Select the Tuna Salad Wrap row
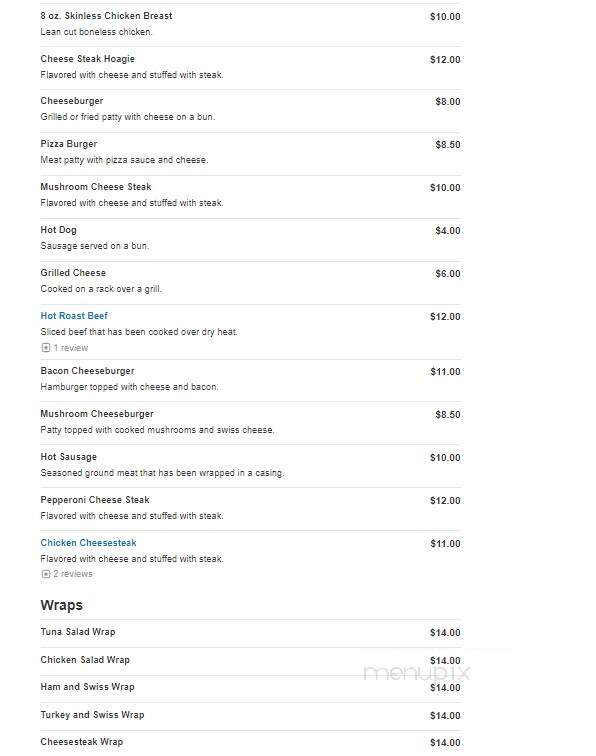 pyautogui.click(x=250, y=633)
